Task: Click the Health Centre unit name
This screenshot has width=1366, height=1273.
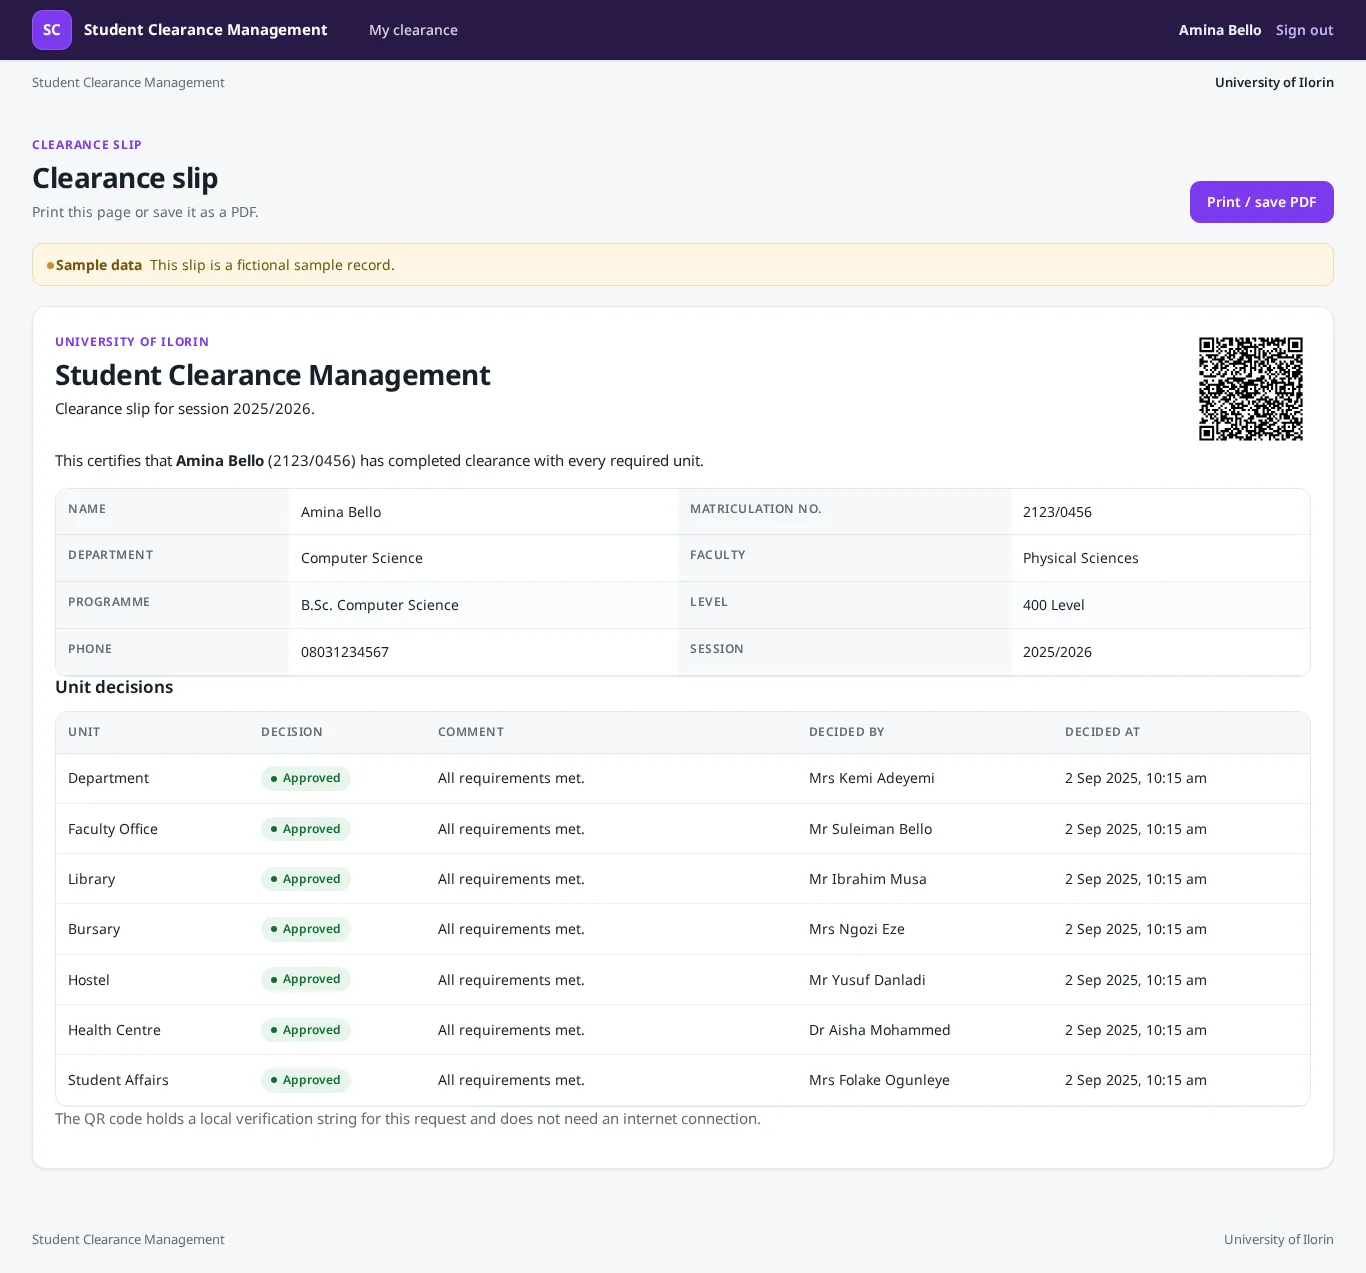Action: pyautogui.click(x=114, y=1030)
